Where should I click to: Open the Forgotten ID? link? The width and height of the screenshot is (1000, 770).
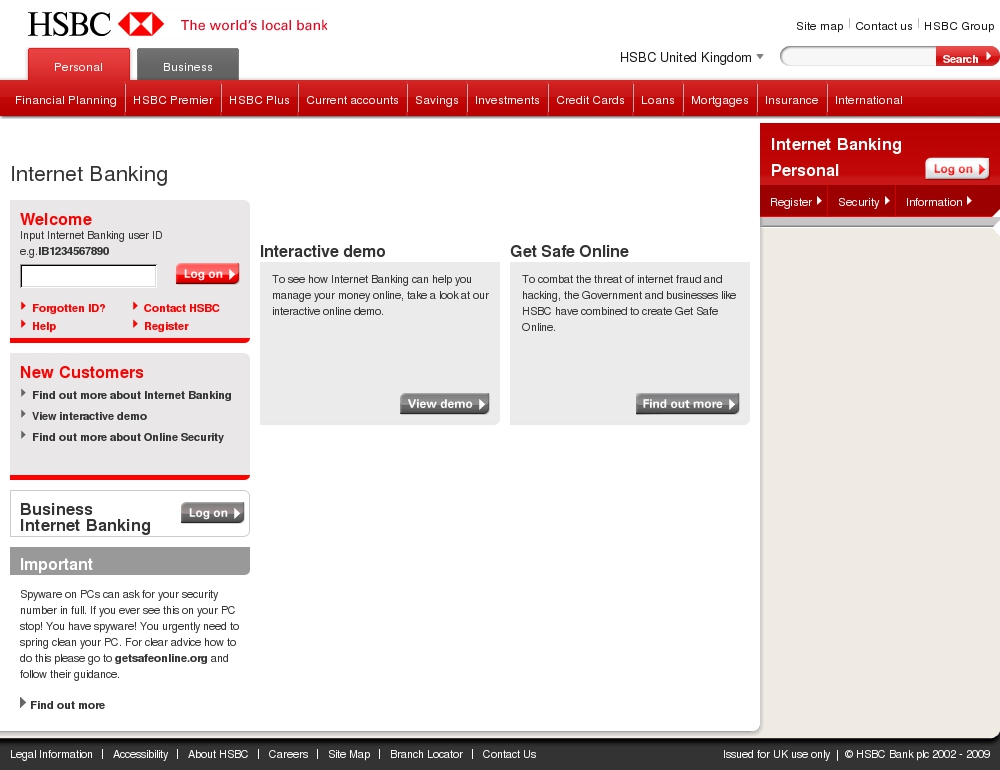(68, 308)
